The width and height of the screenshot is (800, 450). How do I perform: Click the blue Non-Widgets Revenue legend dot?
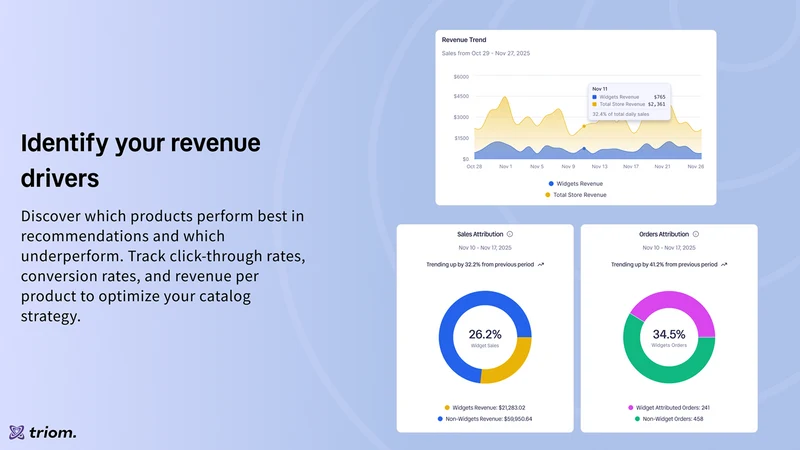(440, 419)
